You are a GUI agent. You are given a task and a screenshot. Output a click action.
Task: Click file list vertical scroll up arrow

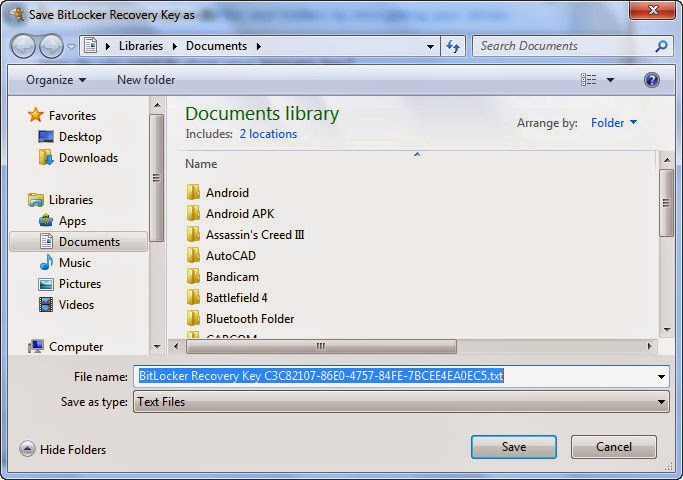667,160
